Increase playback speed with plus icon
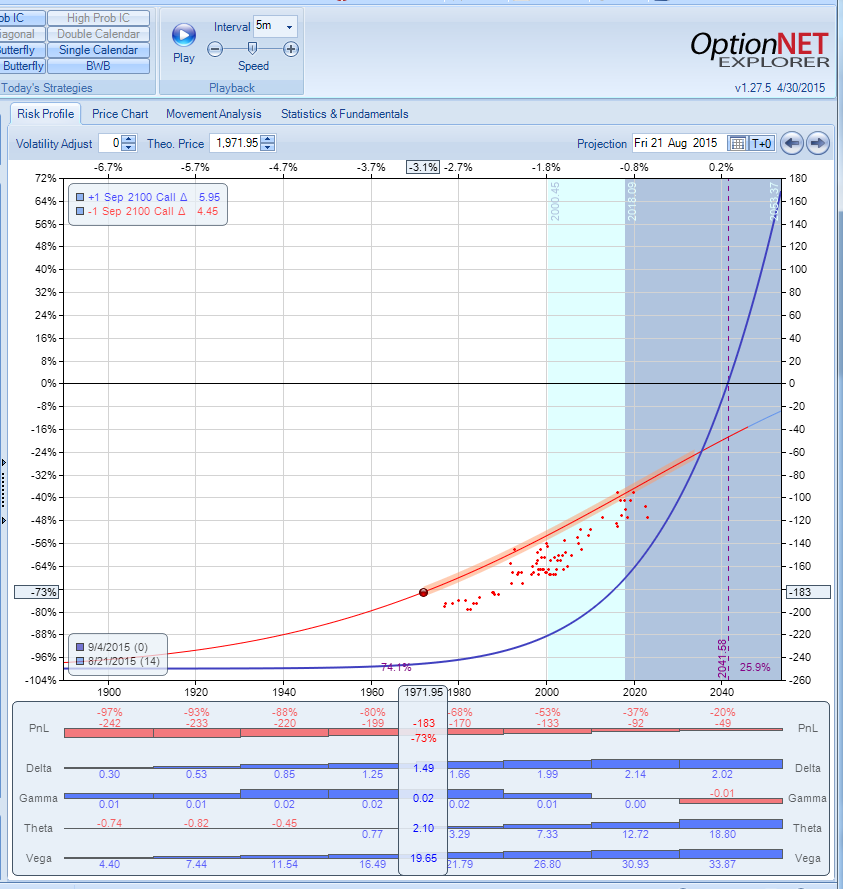Viewport: 843px width, 889px height. click(291, 49)
